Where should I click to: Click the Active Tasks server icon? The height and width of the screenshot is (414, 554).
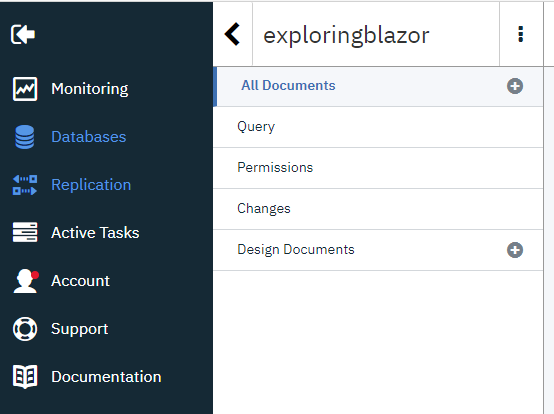coord(25,232)
